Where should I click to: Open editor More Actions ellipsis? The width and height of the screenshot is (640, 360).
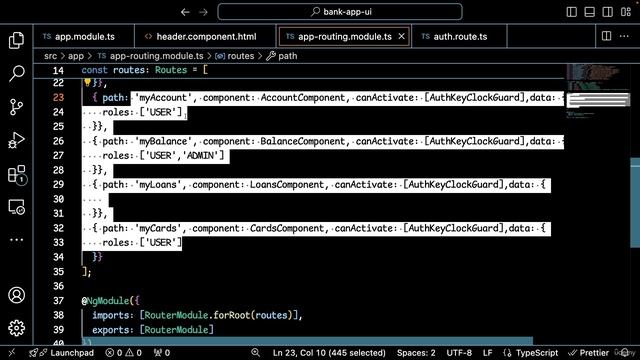pyautogui.click(x=624, y=36)
